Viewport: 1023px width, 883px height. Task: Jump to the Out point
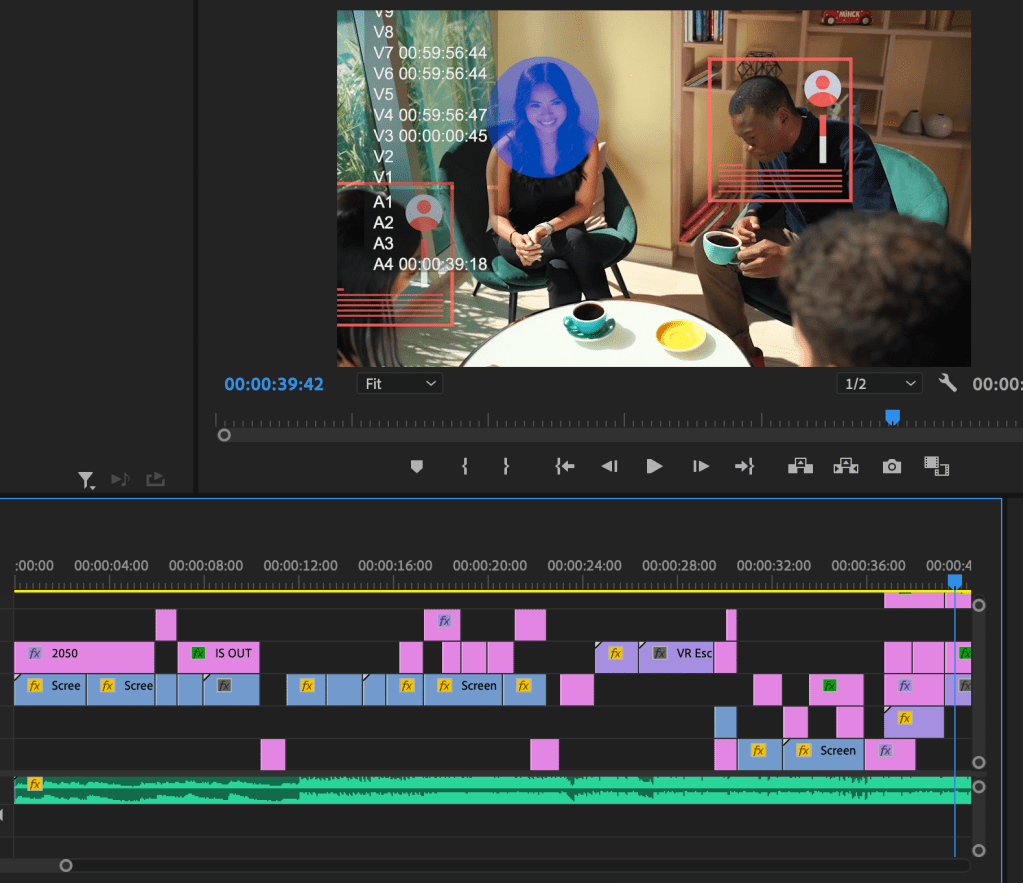tap(744, 466)
